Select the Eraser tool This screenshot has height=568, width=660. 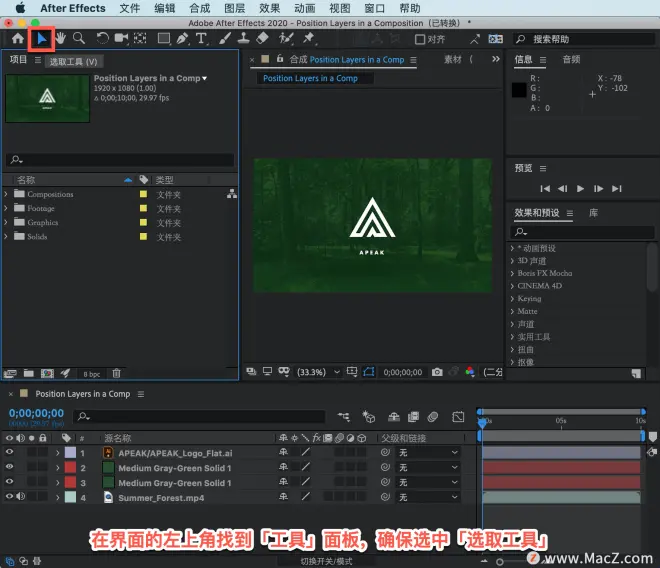[x=262, y=38]
